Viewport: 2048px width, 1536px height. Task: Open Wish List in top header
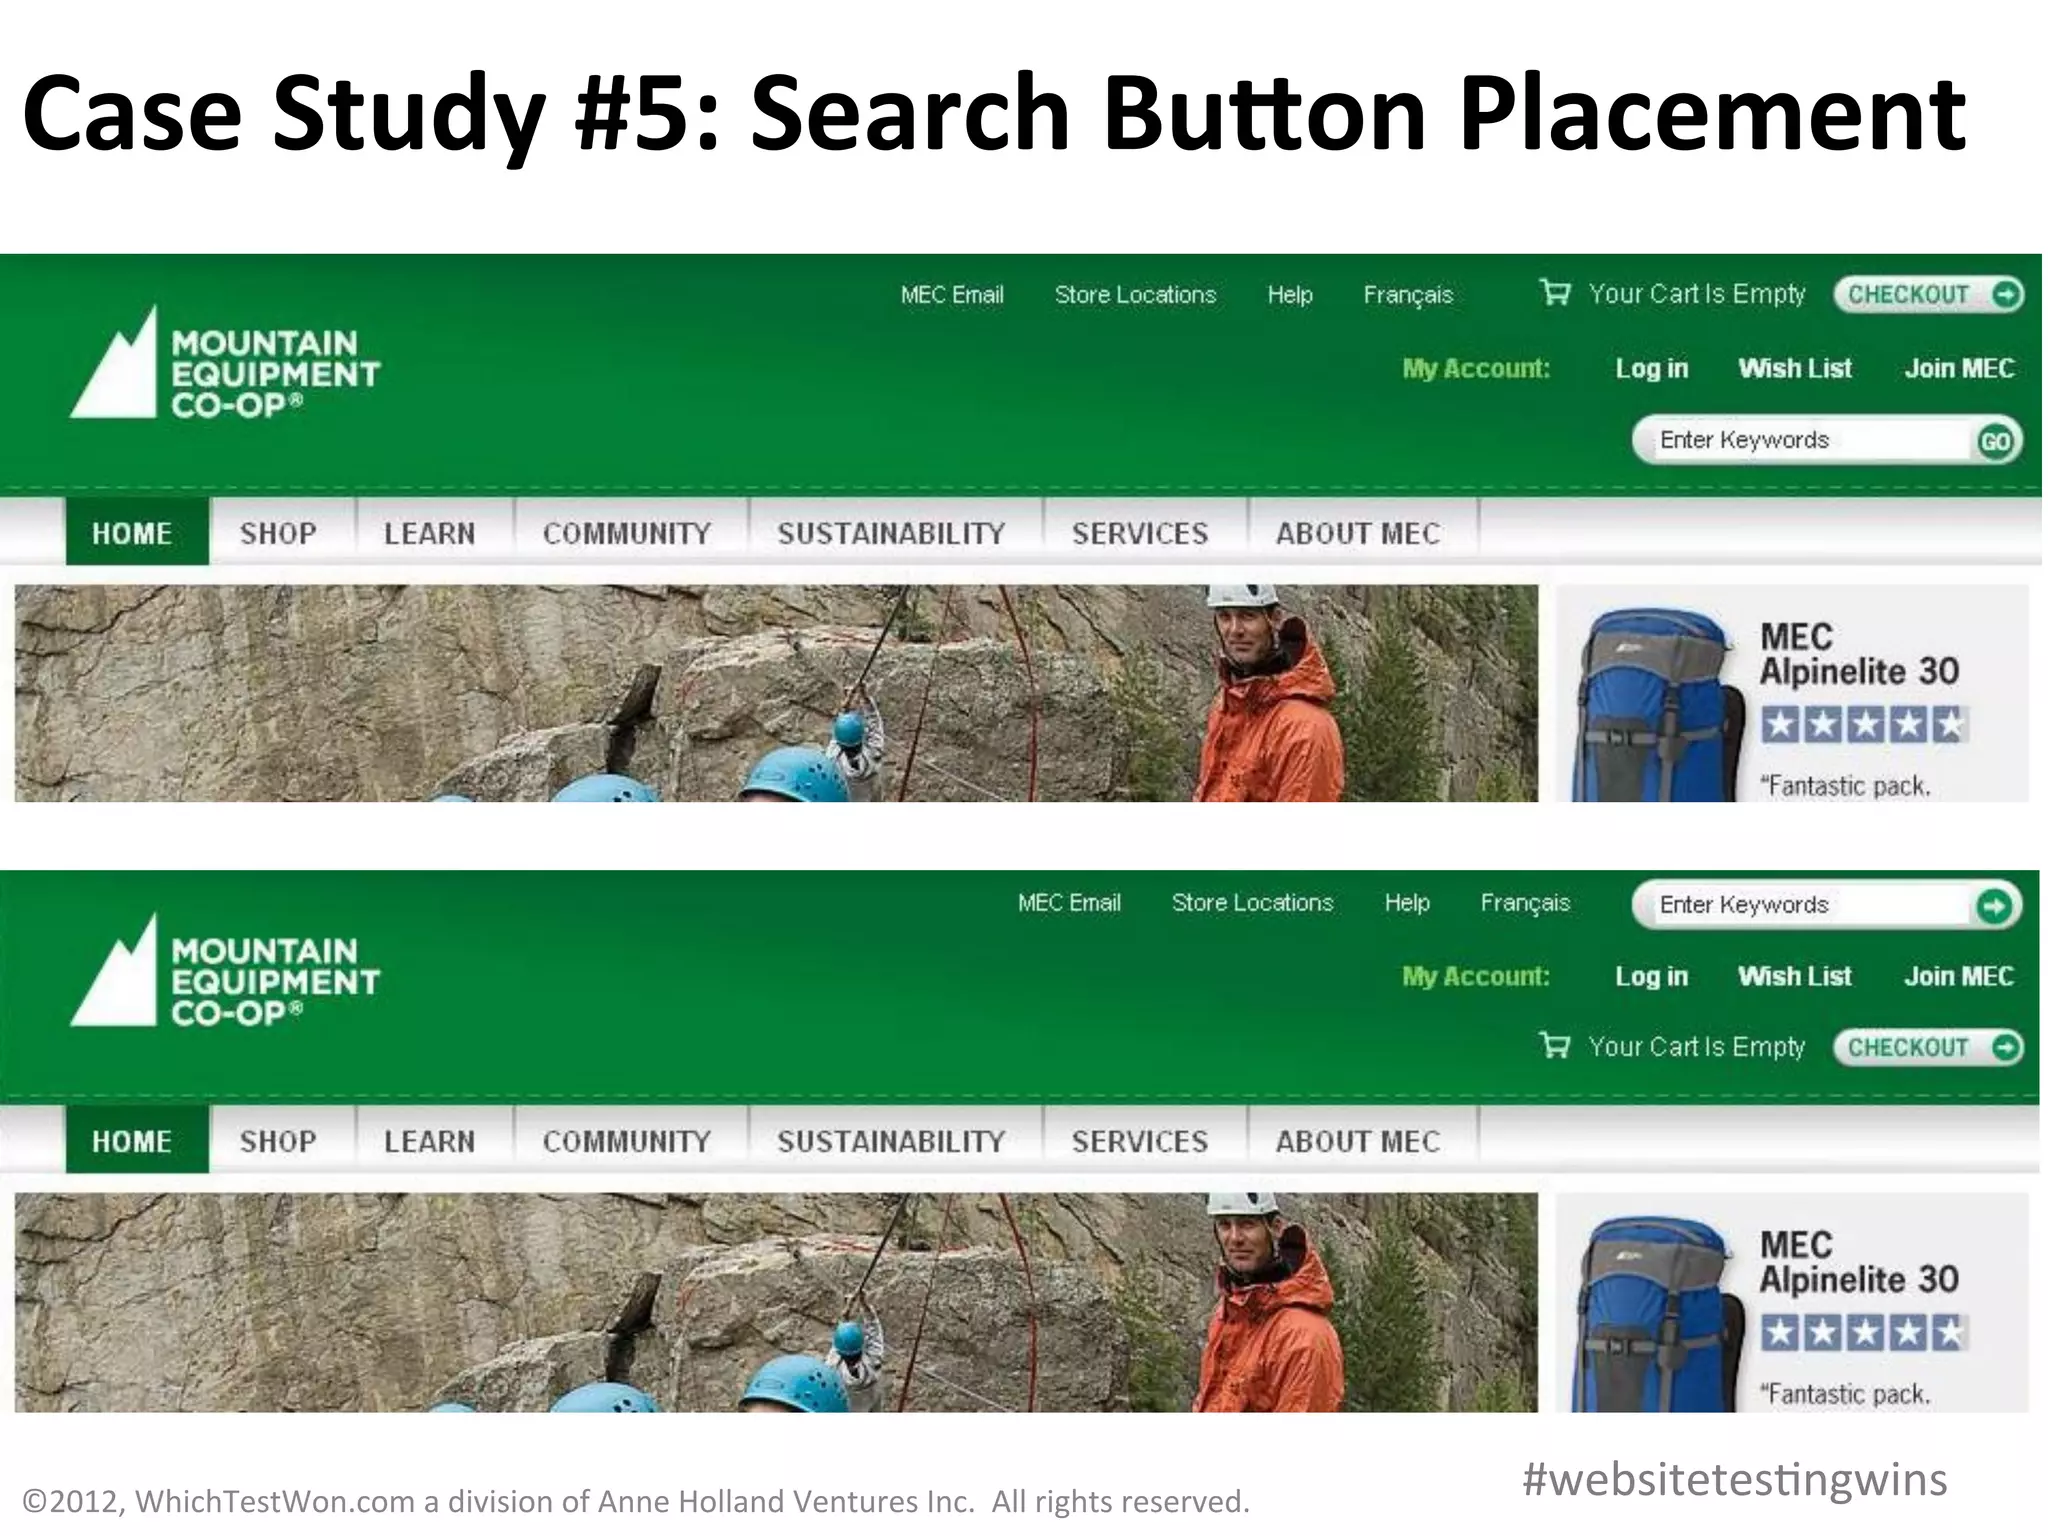coord(1795,369)
